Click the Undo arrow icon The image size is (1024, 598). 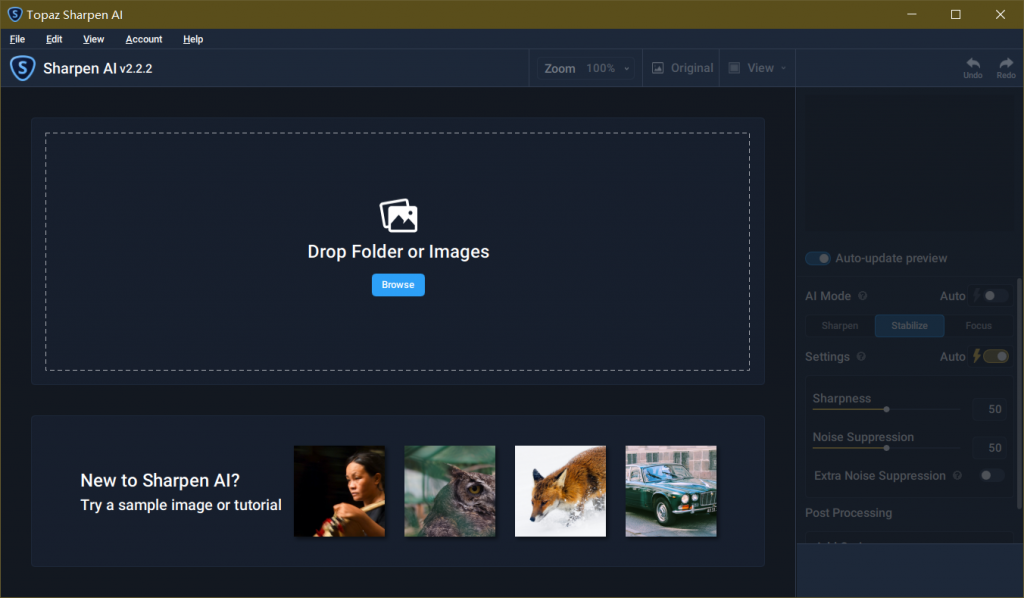[x=972, y=63]
